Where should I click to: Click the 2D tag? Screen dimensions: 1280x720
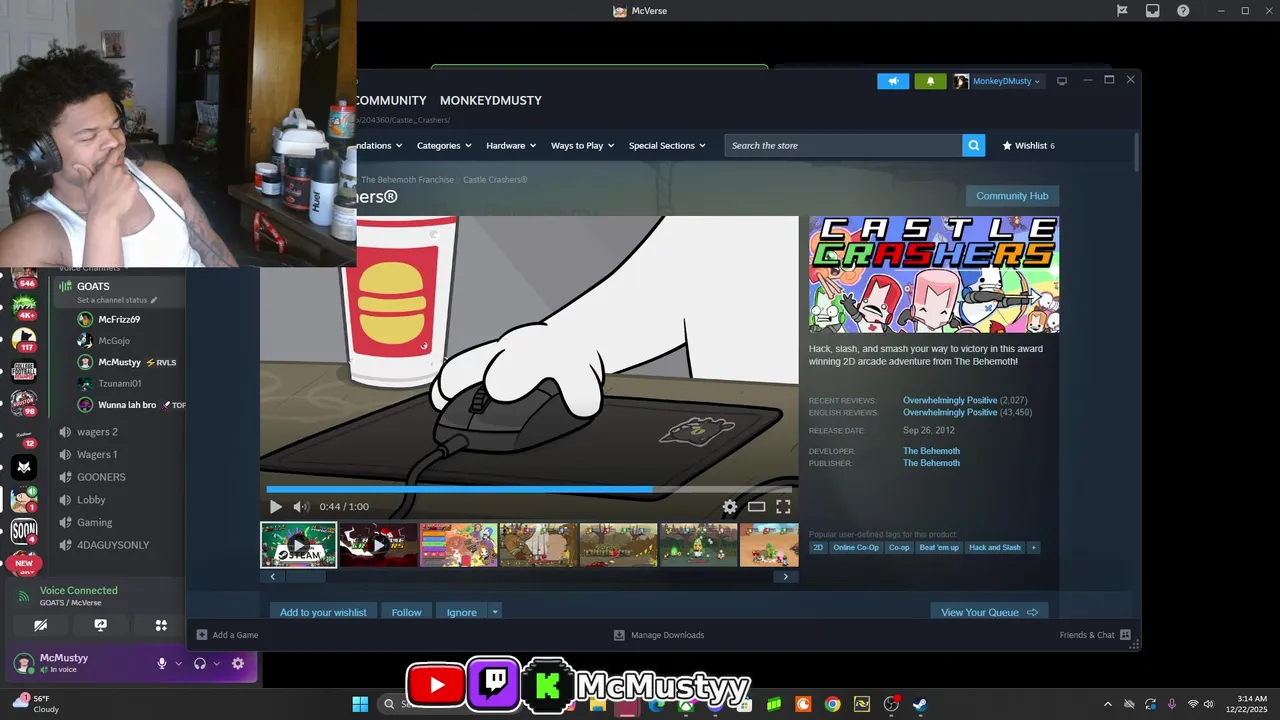(x=818, y=547)
